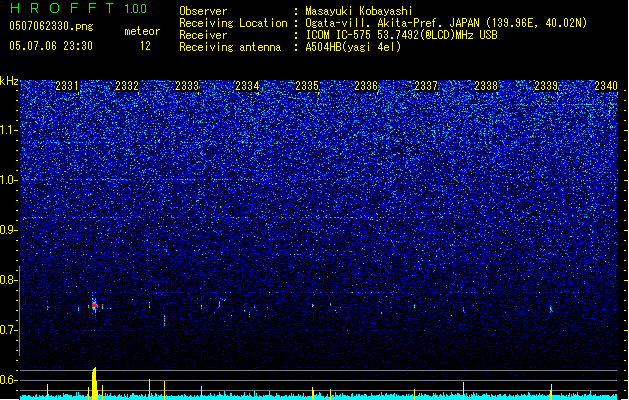The height and width of the screenshot is (400, 629).
Task: Click the 0.6 frequency axis label
Action: tap(9, 380)
